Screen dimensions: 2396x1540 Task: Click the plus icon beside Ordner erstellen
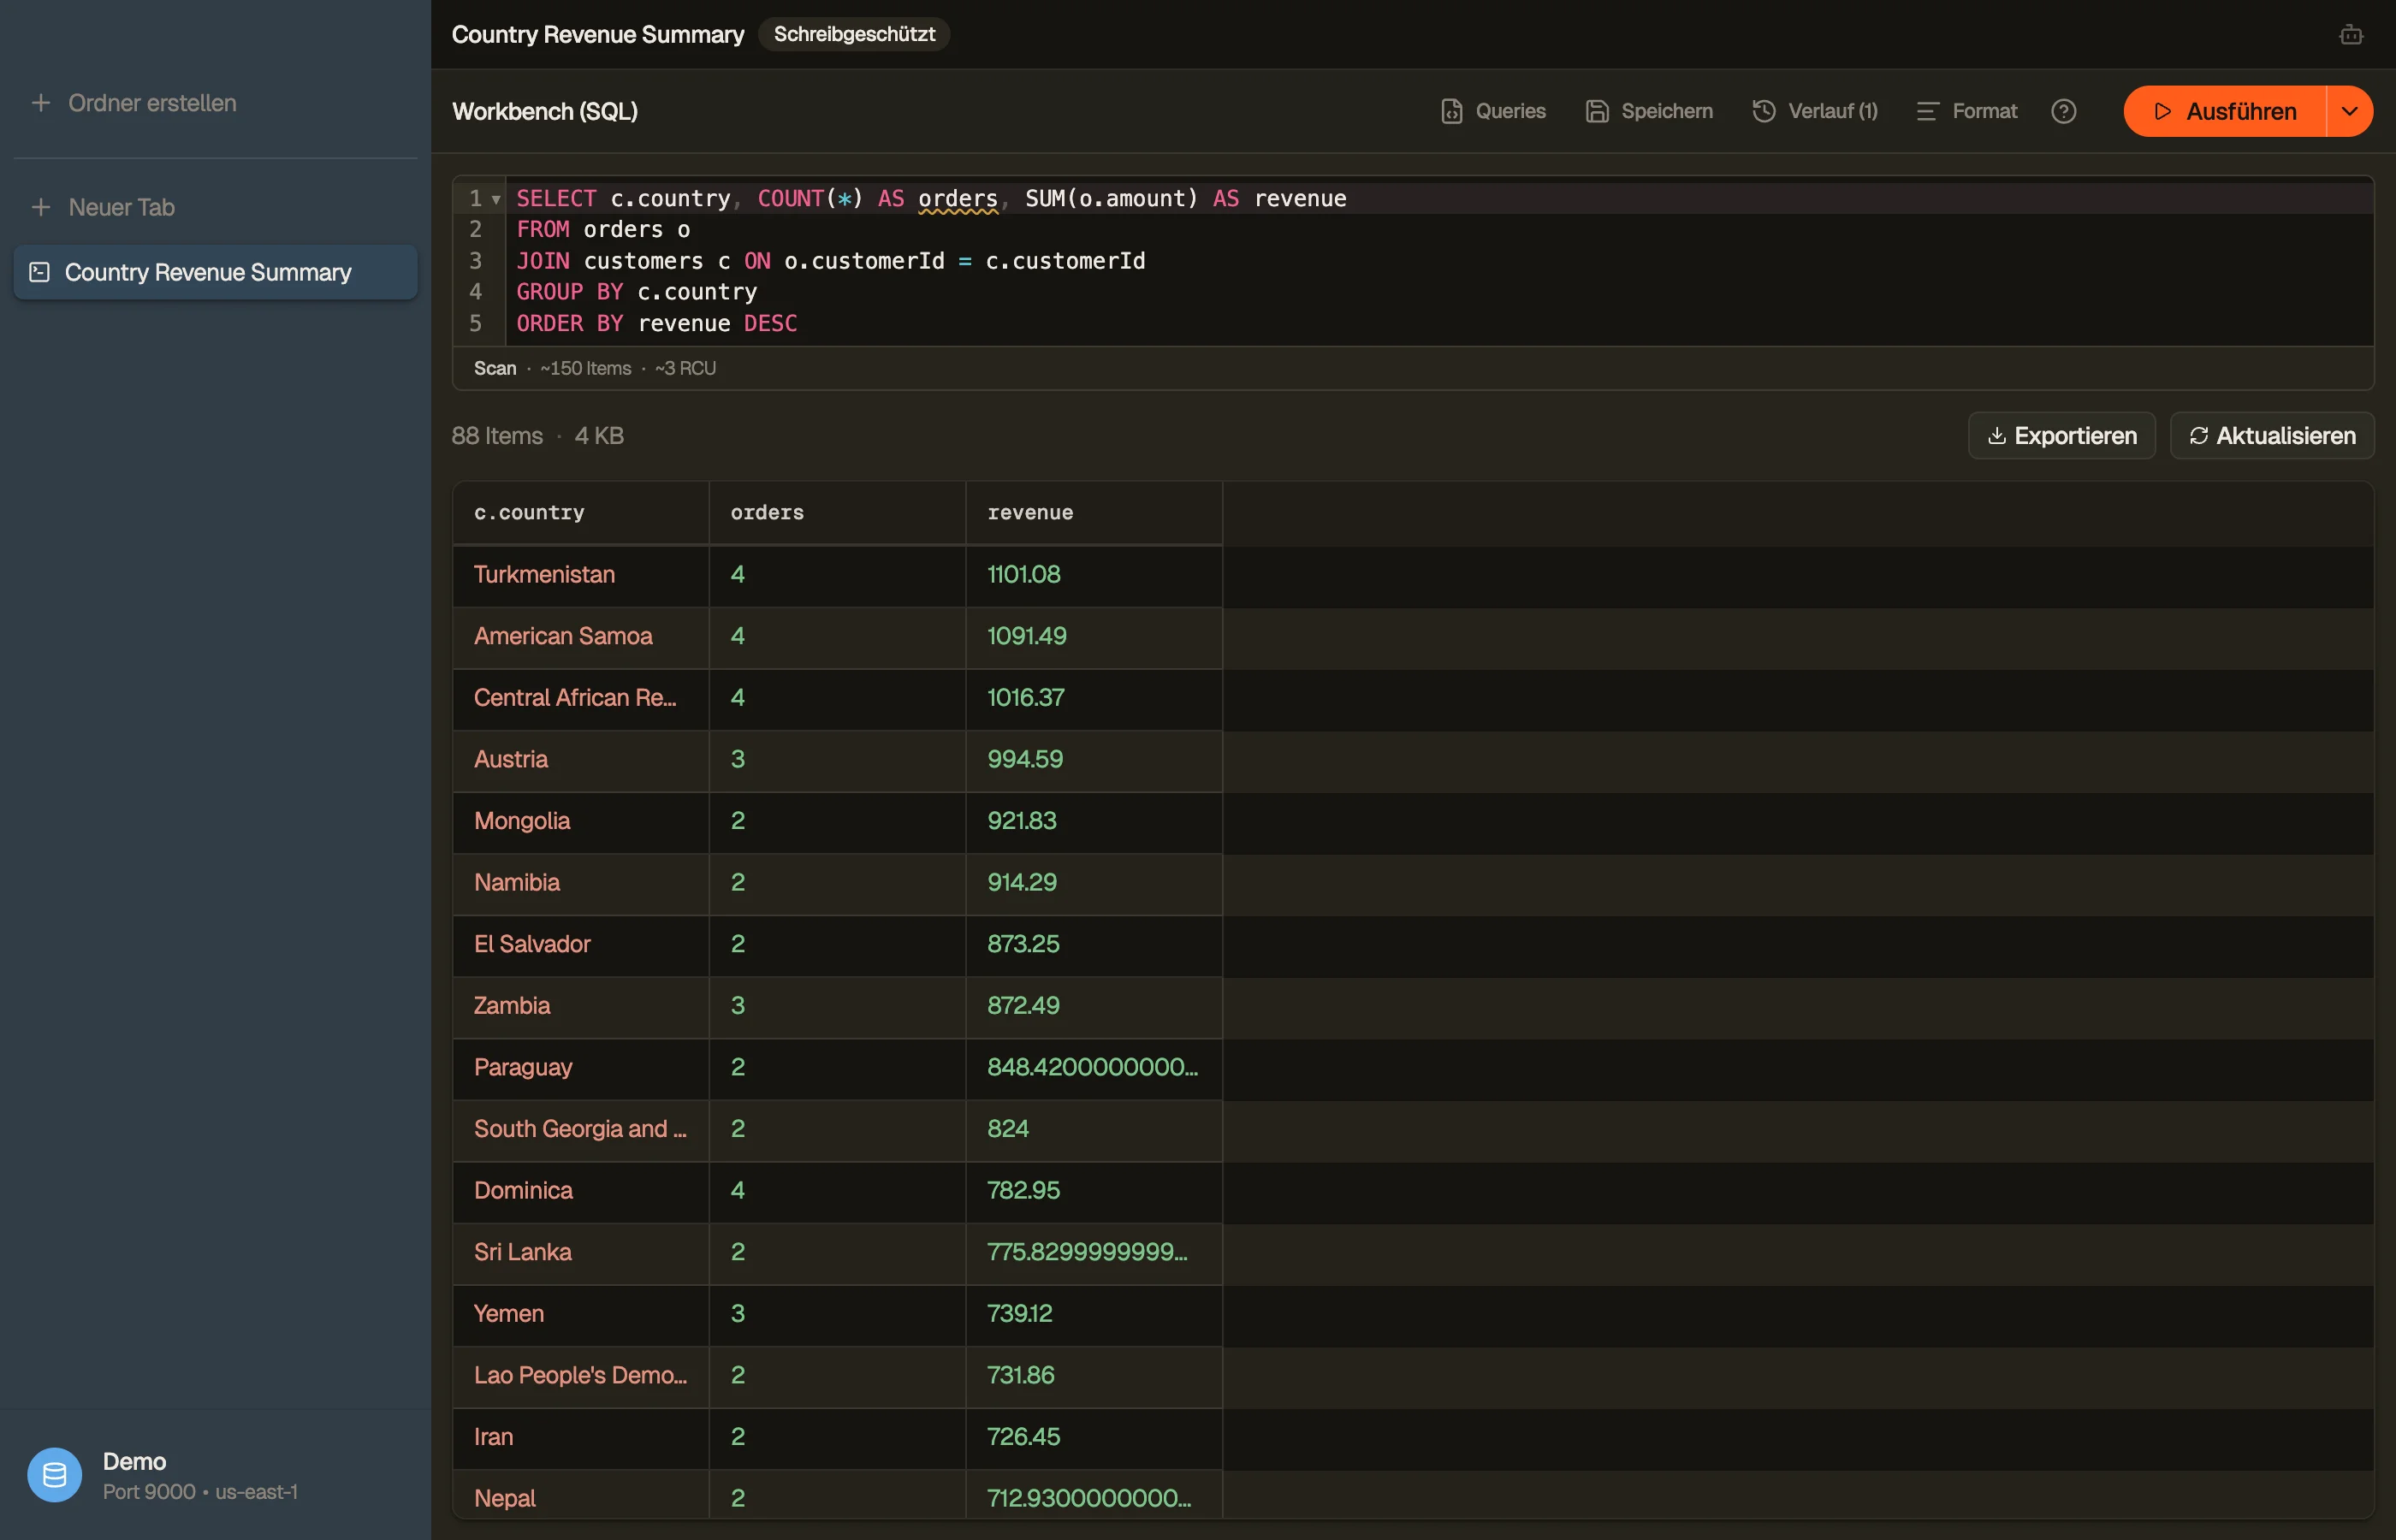(41, 103)
